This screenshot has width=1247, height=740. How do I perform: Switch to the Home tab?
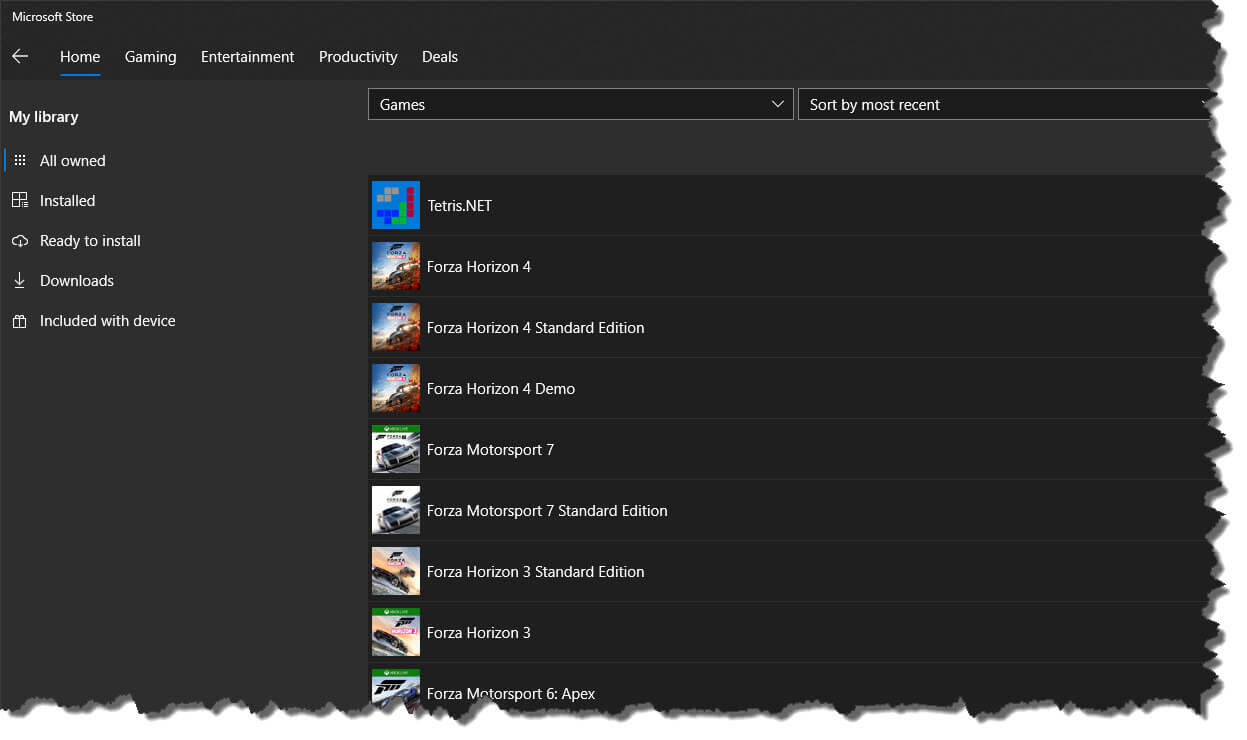click(80, 57)
